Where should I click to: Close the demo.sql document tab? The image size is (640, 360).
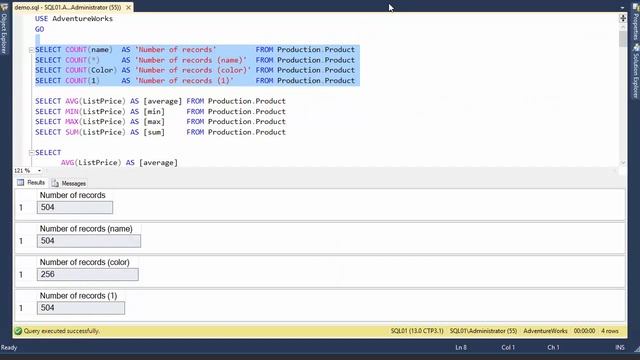coord(129,7)
